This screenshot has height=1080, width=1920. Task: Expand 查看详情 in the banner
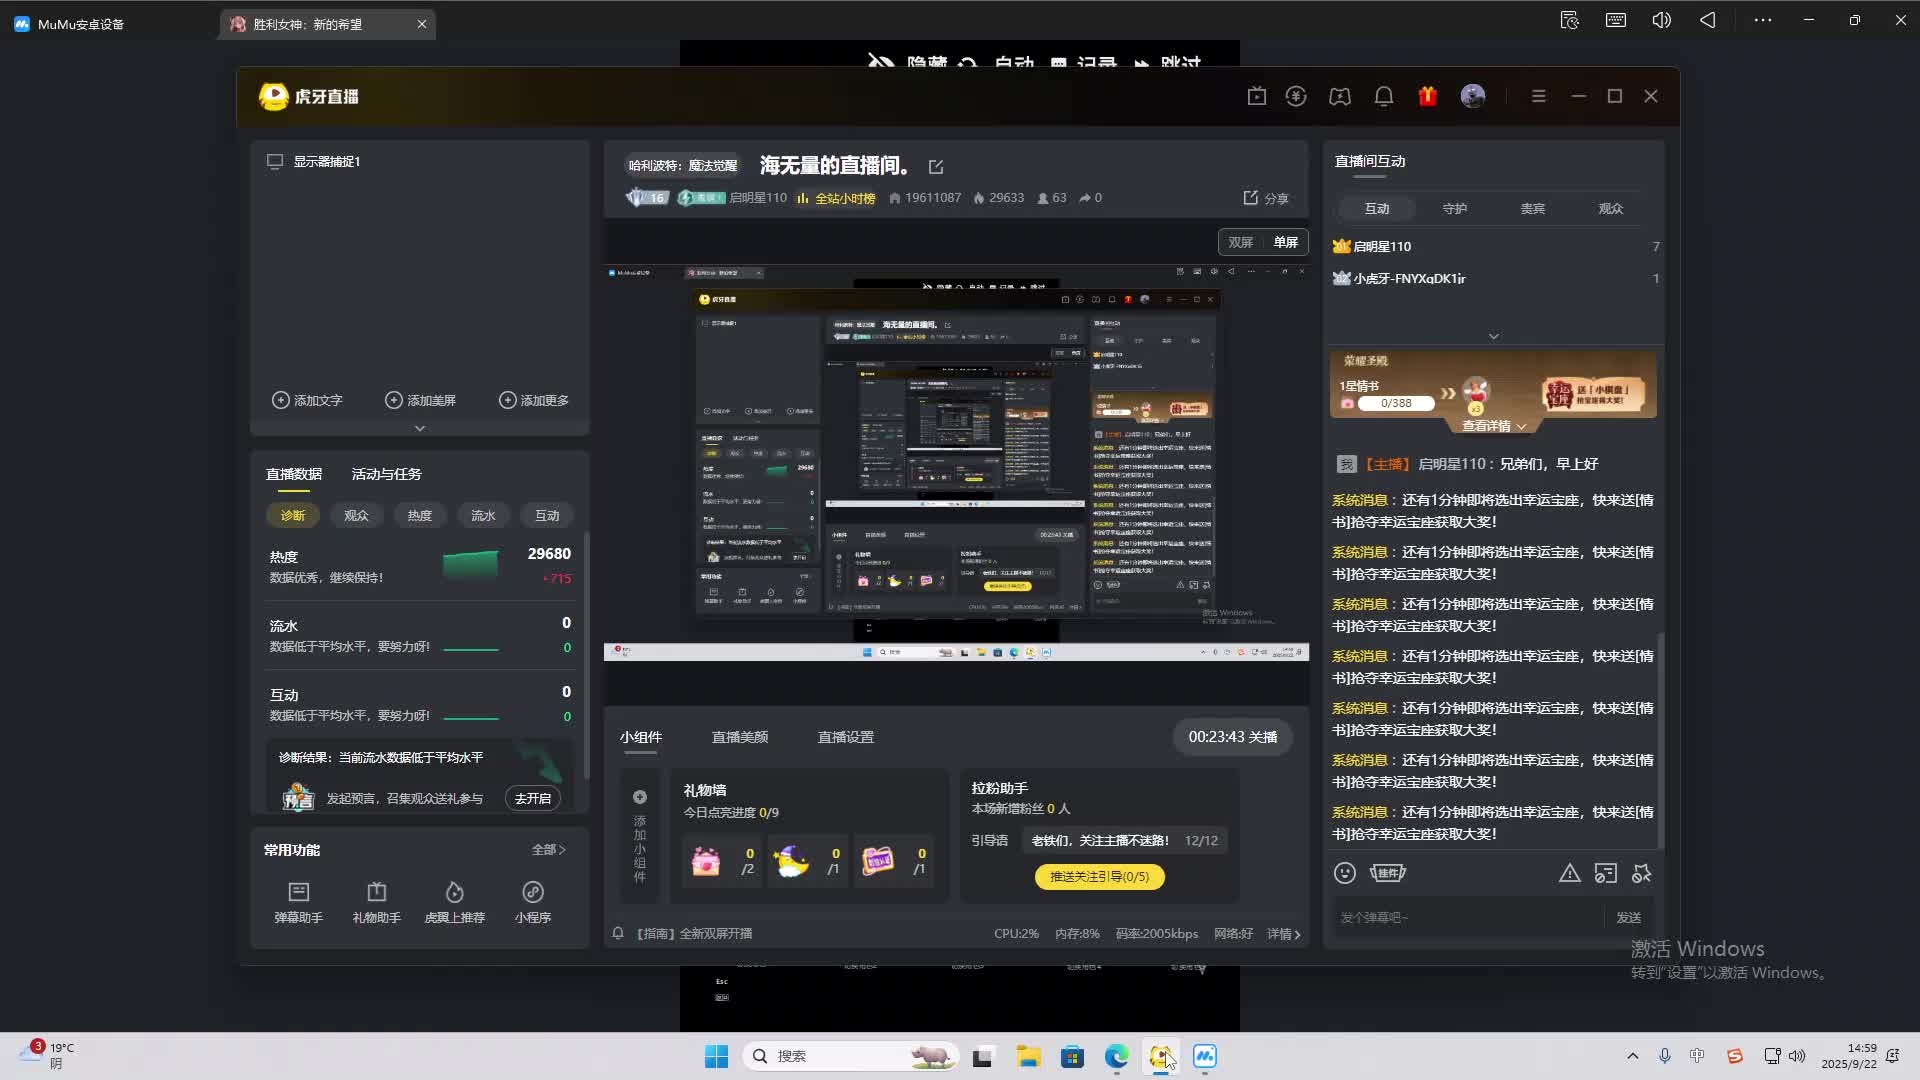point(1493,426)
